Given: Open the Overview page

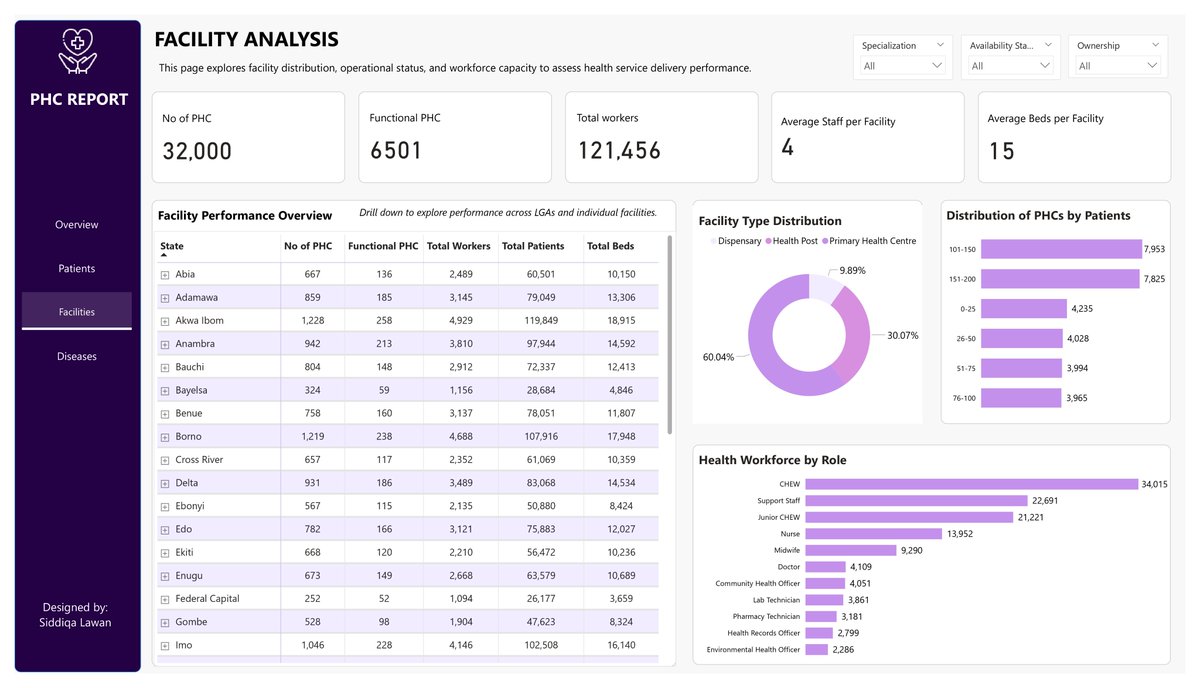Looking at the screenshot, I should 77,225.
